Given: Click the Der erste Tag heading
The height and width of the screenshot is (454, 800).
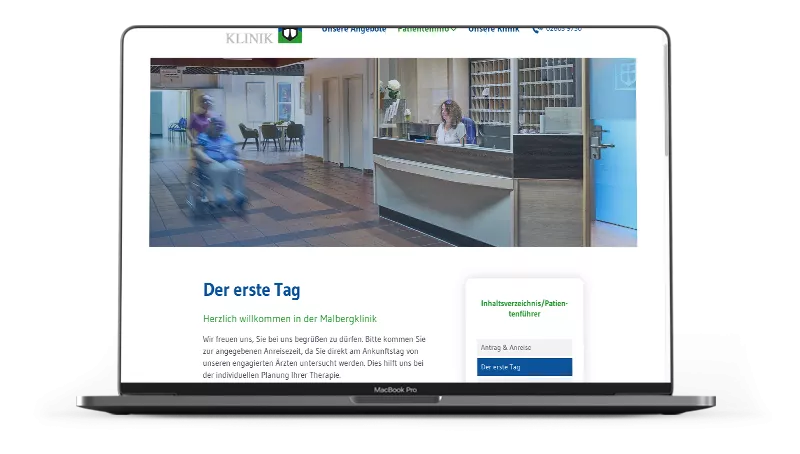Looking at the screenshot, I should (252, 290).
